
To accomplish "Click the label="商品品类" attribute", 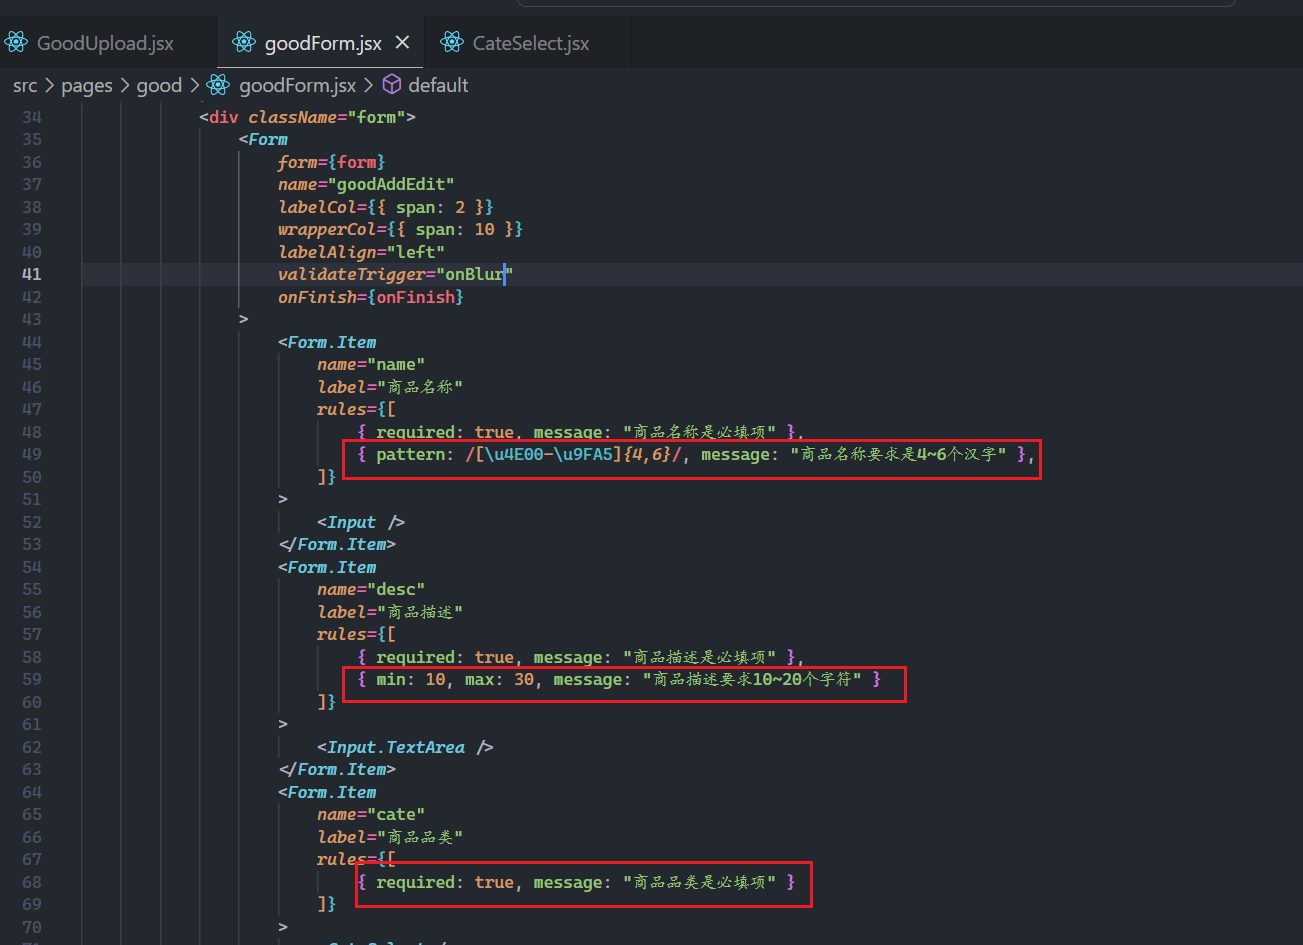I will tap(390, 837).
